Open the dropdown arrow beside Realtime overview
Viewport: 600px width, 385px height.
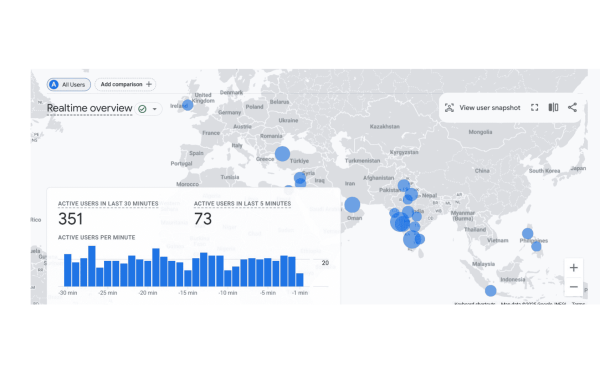155,109
